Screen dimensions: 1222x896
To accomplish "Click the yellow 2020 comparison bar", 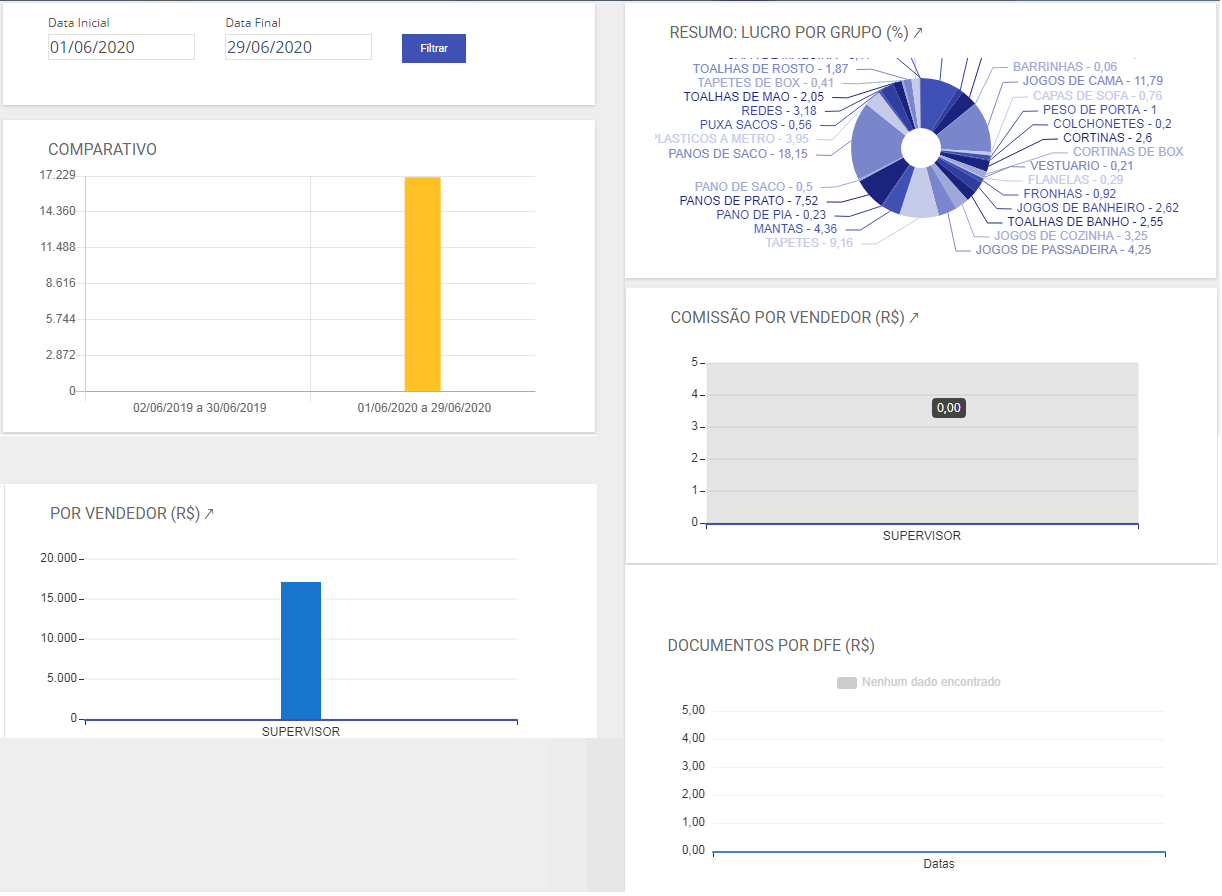I will [422, 284].
